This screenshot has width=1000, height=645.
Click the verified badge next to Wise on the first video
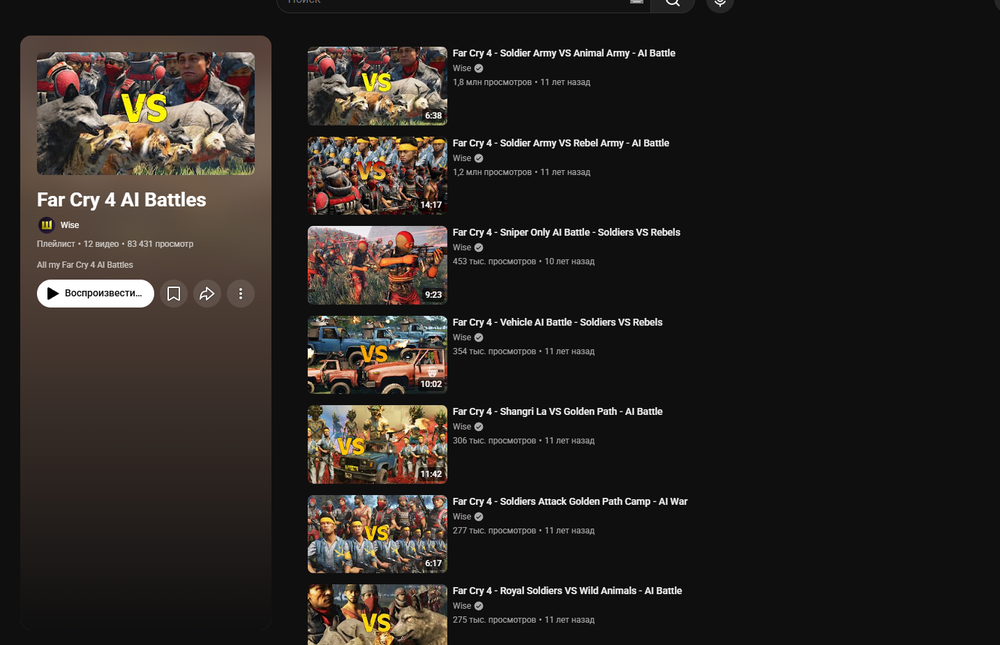click(478, 68)
